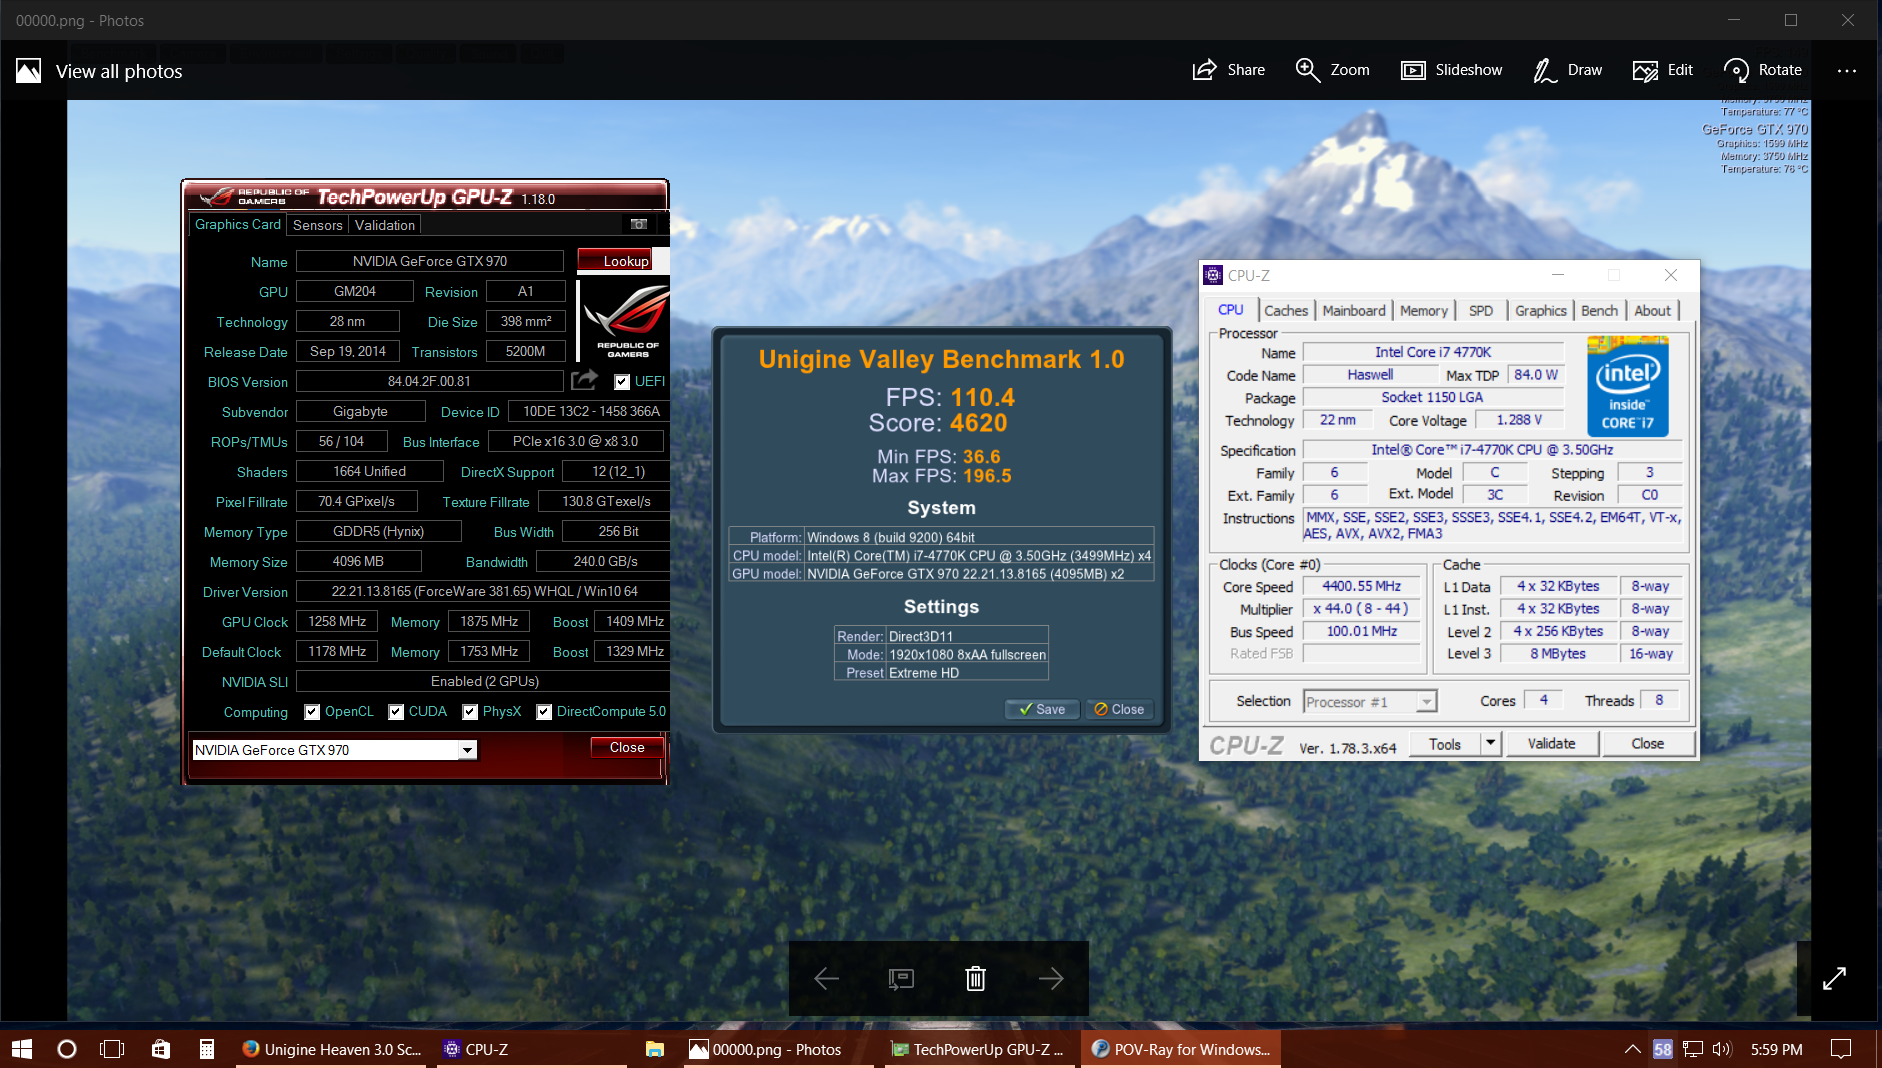Open the Calculator icon on taskbar

coord(206,1049)
